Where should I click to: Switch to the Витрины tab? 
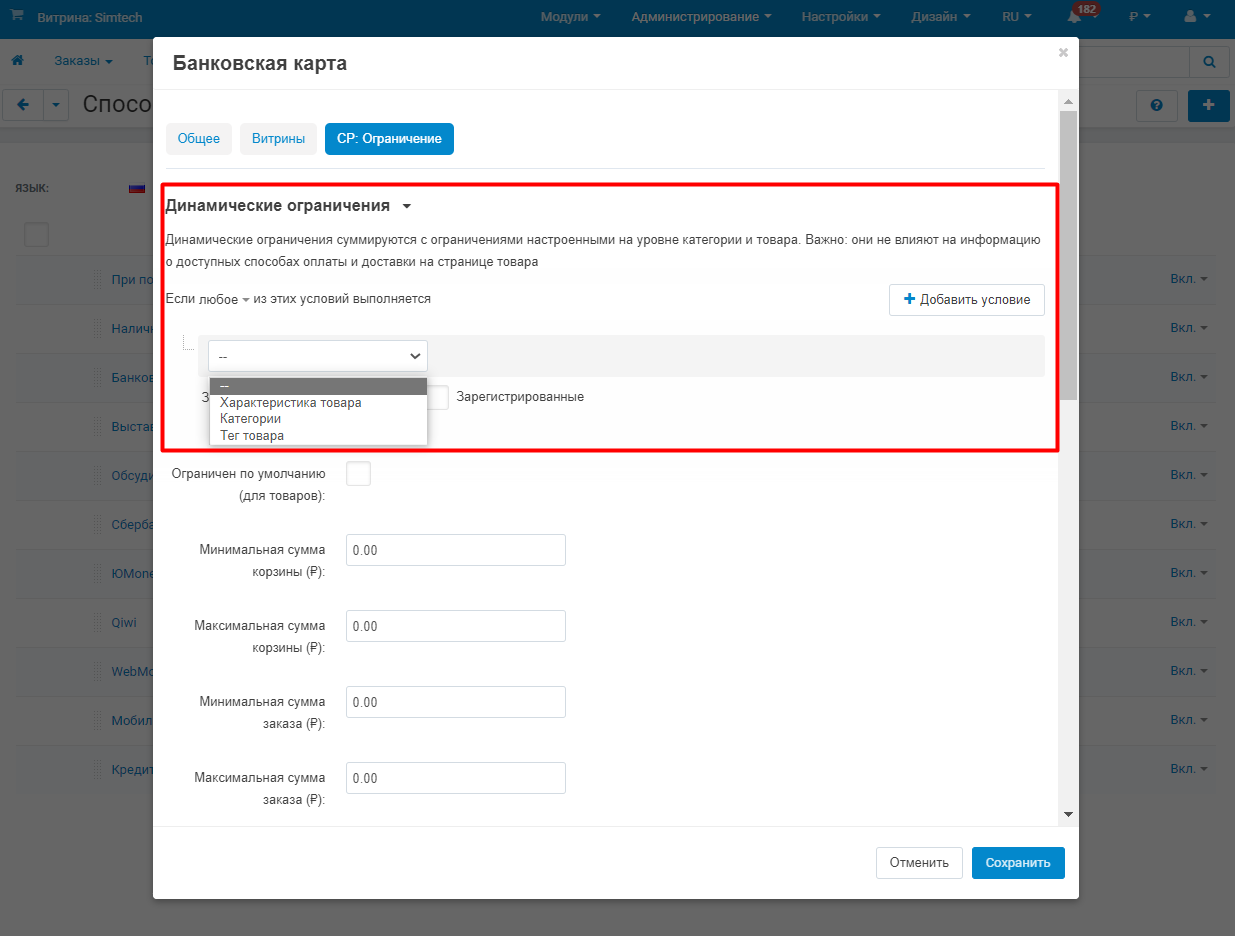coord(279,139)
